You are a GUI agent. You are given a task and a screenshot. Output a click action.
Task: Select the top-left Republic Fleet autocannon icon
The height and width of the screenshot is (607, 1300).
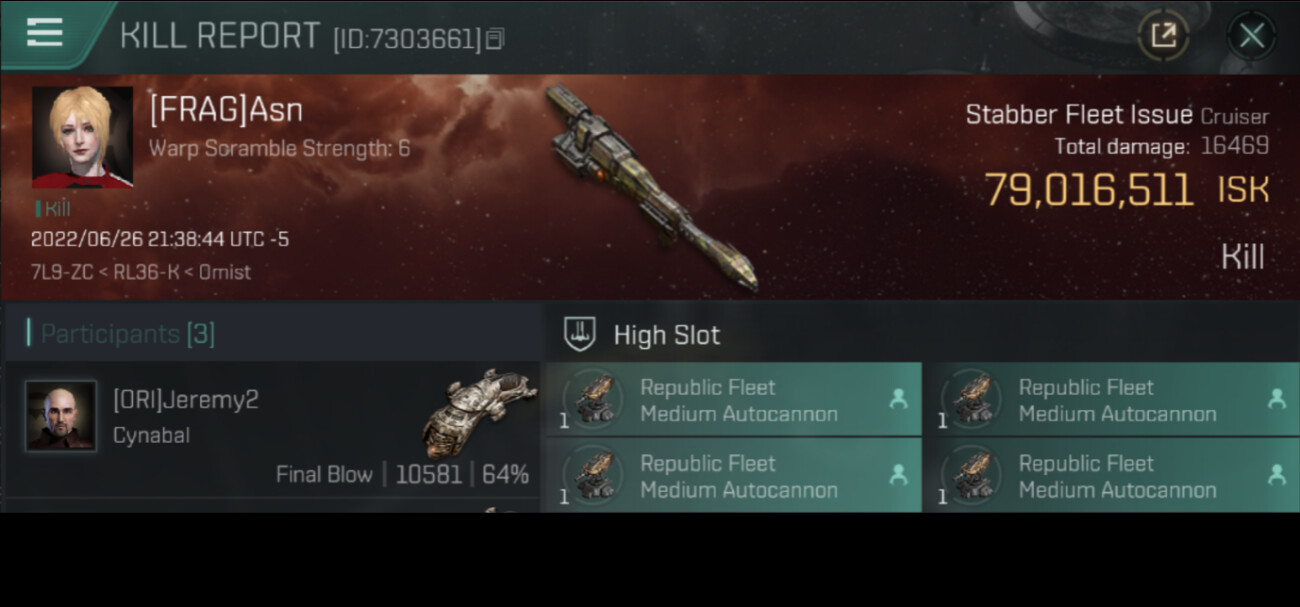click(594, 400)
